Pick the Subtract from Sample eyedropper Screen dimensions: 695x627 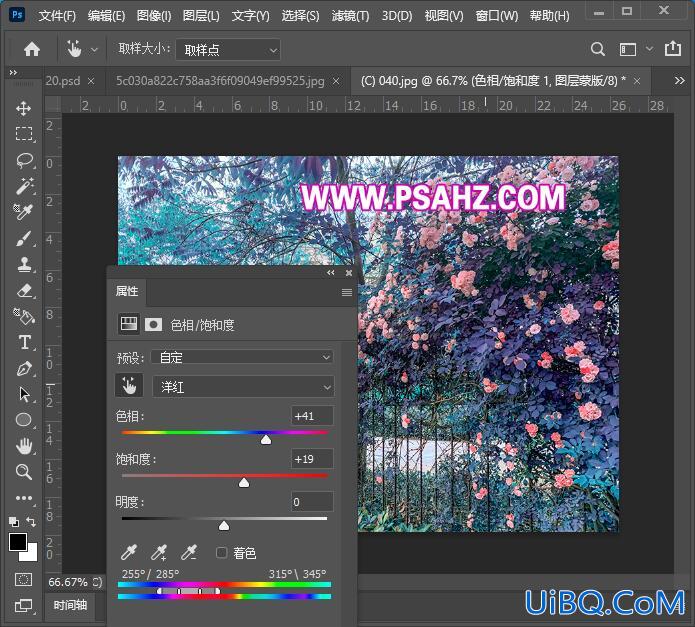coord(189,552)
